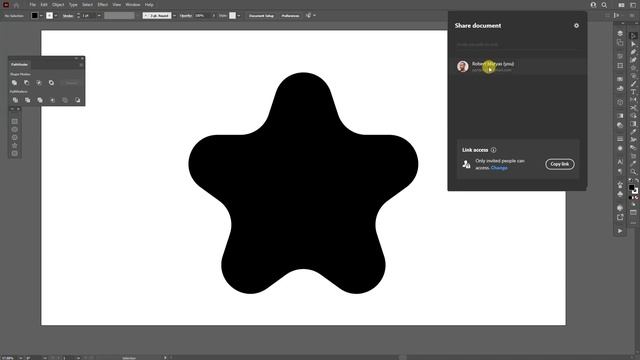Click the Copy link button
The height and width of the screenshot is (360, 640).
pos(560,164)
